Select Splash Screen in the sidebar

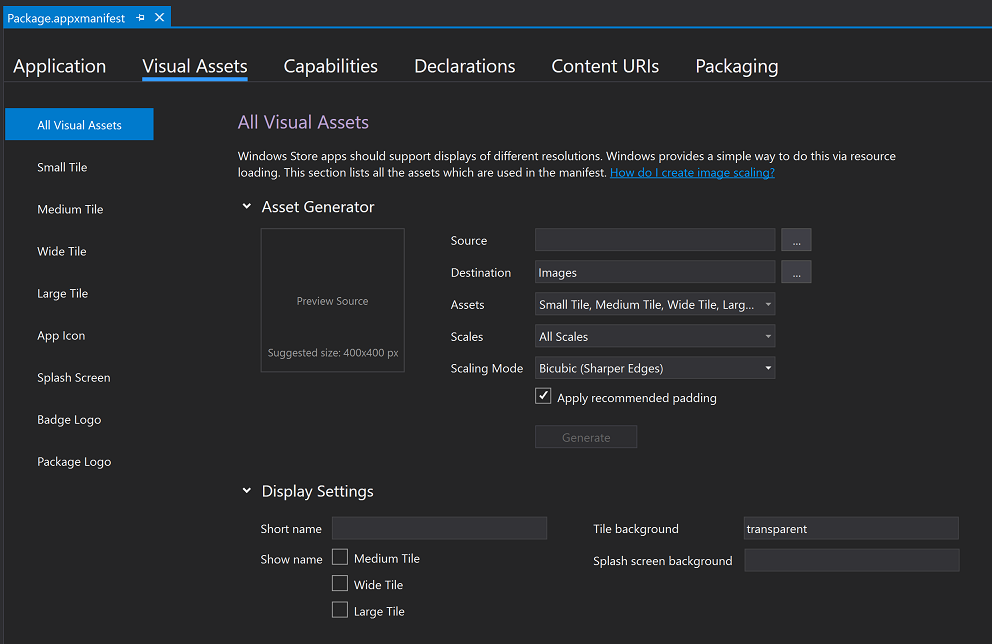[x=74, y=378]
